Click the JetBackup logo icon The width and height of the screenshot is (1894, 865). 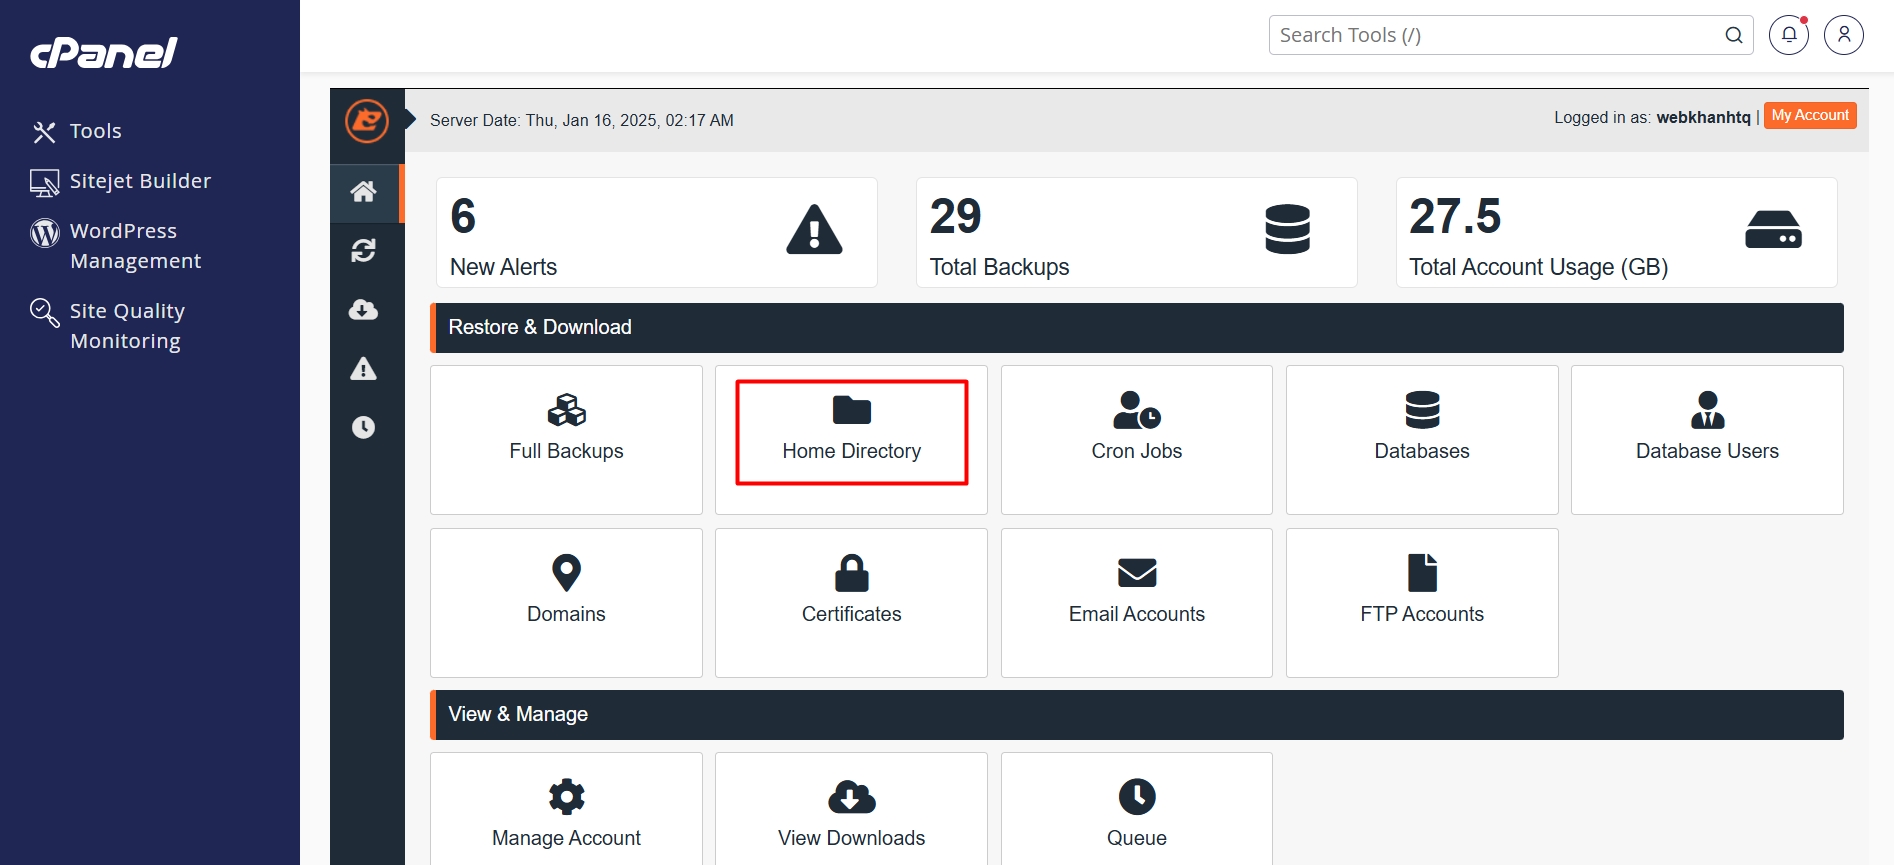pos(367,121)
